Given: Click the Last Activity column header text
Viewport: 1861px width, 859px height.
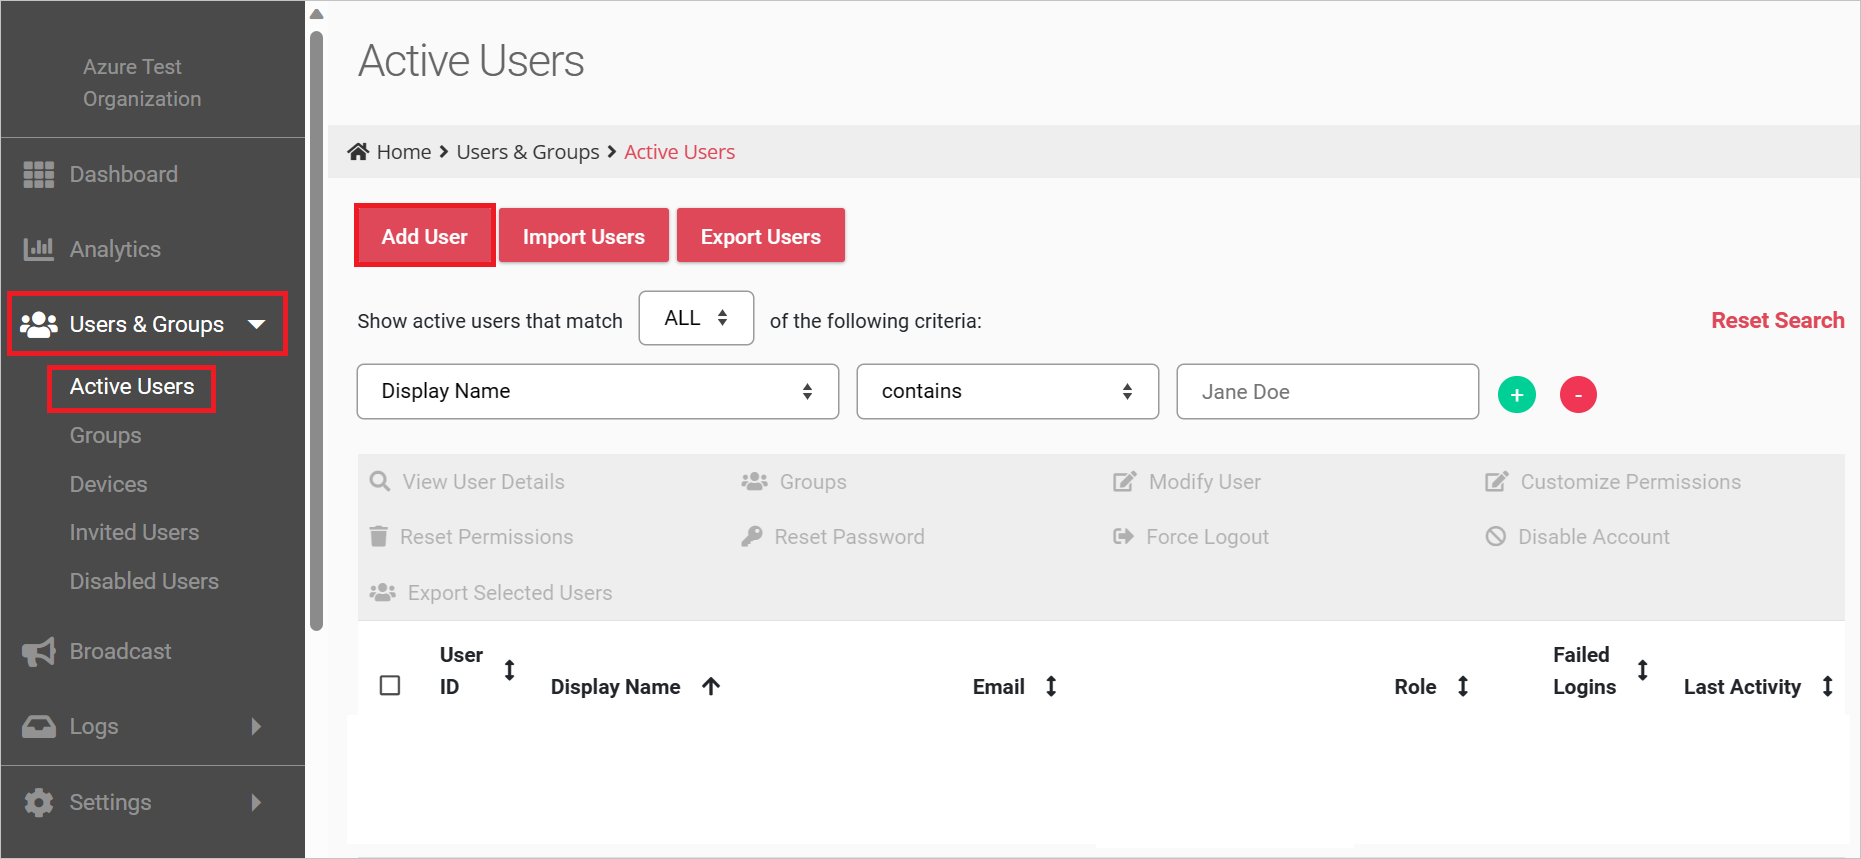Looking at the screenshot, I should [1742, 687].
